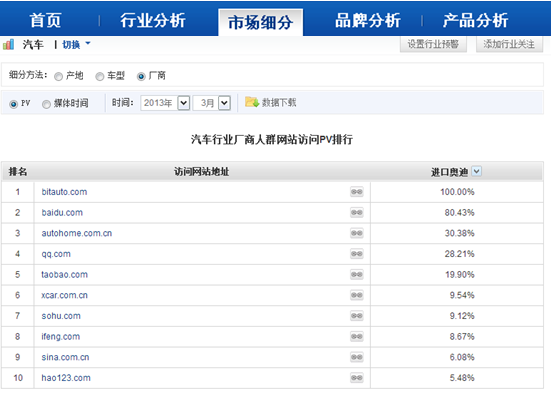Open the 切换 industry switch dropdown
Screen dimensions: 552x395
tap(76, 44)
